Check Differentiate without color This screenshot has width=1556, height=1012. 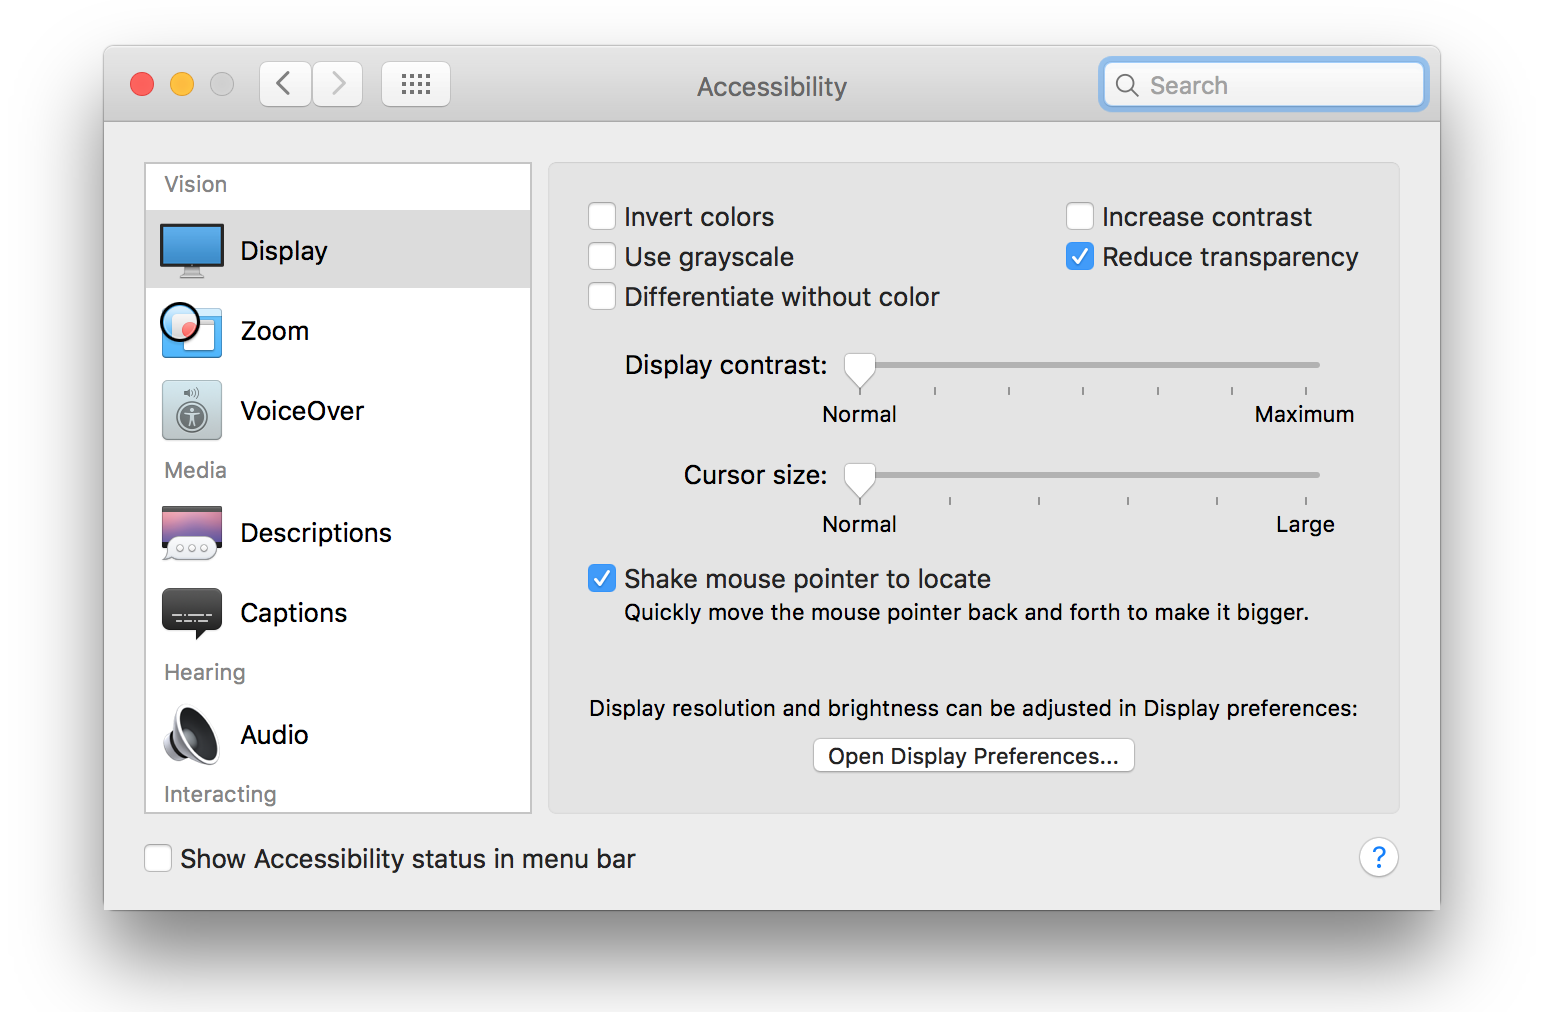(602, 297)
